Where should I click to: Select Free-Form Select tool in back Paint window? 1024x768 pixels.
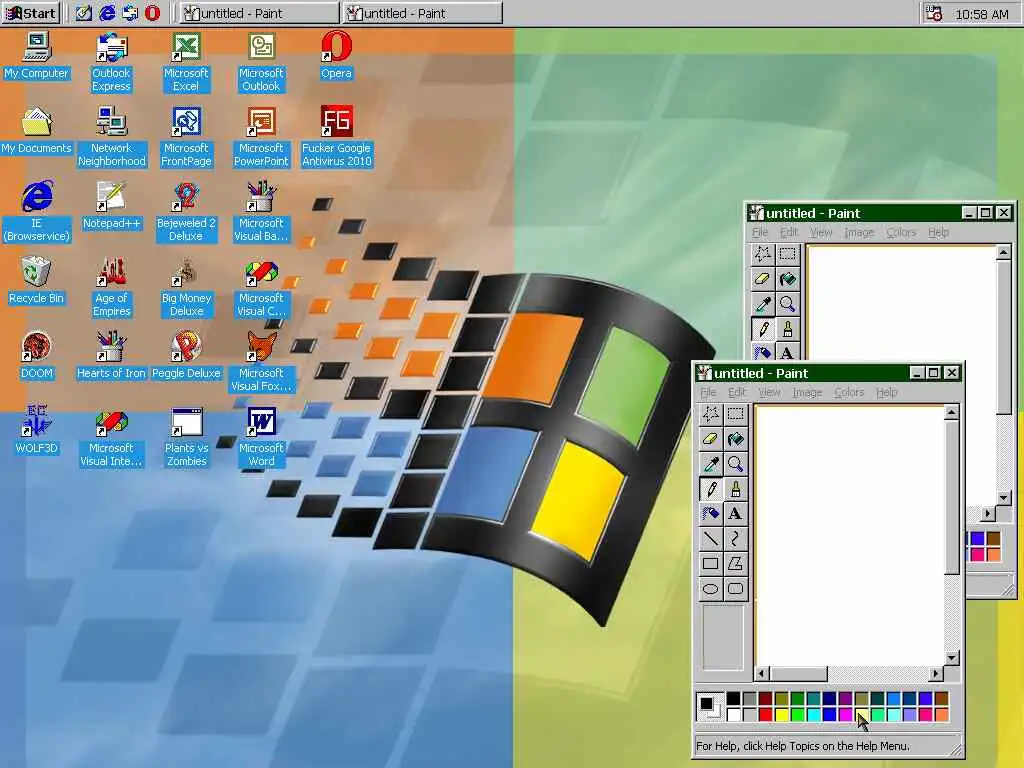click(x=762, y=254)
